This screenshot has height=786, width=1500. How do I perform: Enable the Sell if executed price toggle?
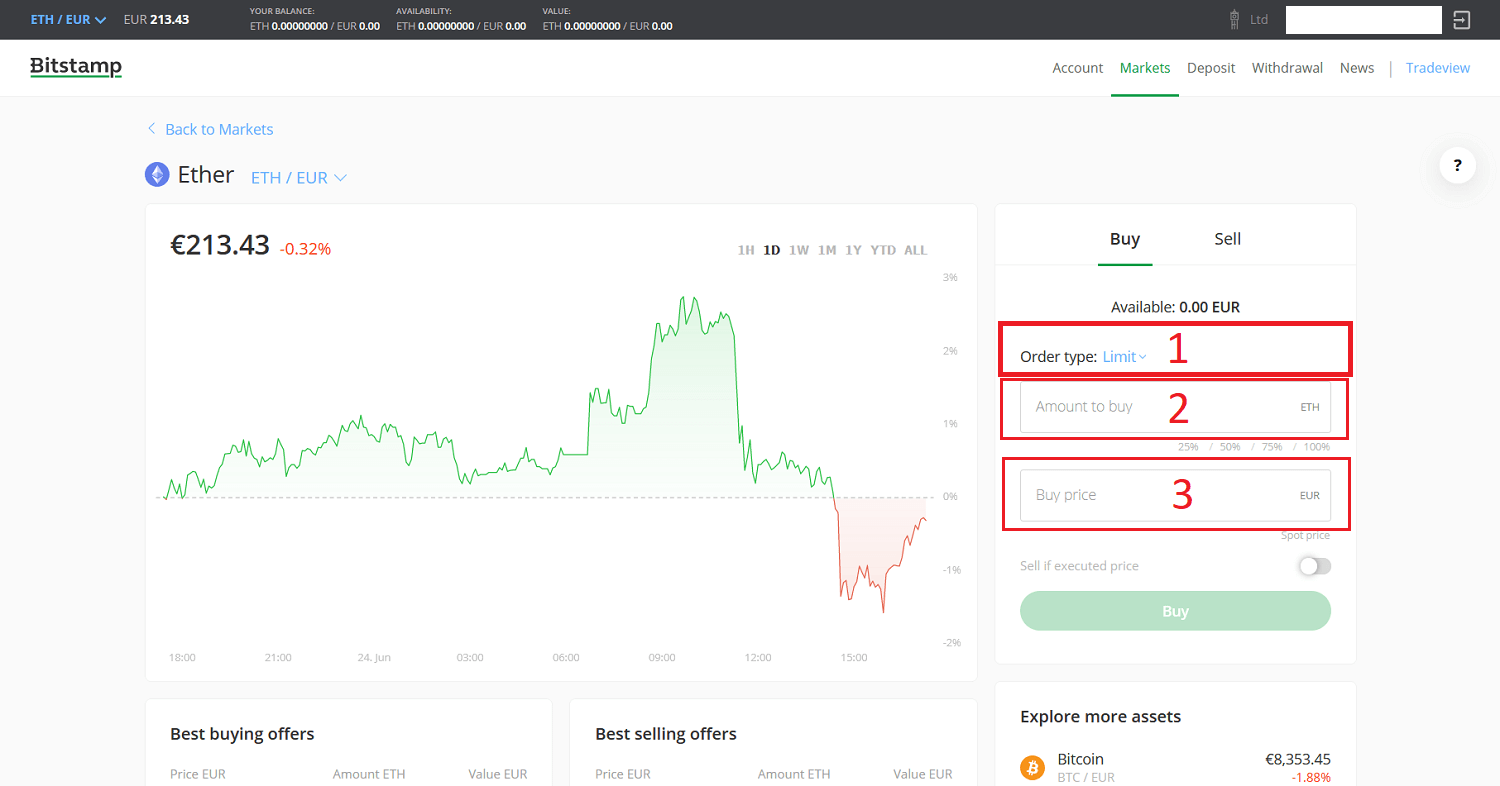(1315, 566)
